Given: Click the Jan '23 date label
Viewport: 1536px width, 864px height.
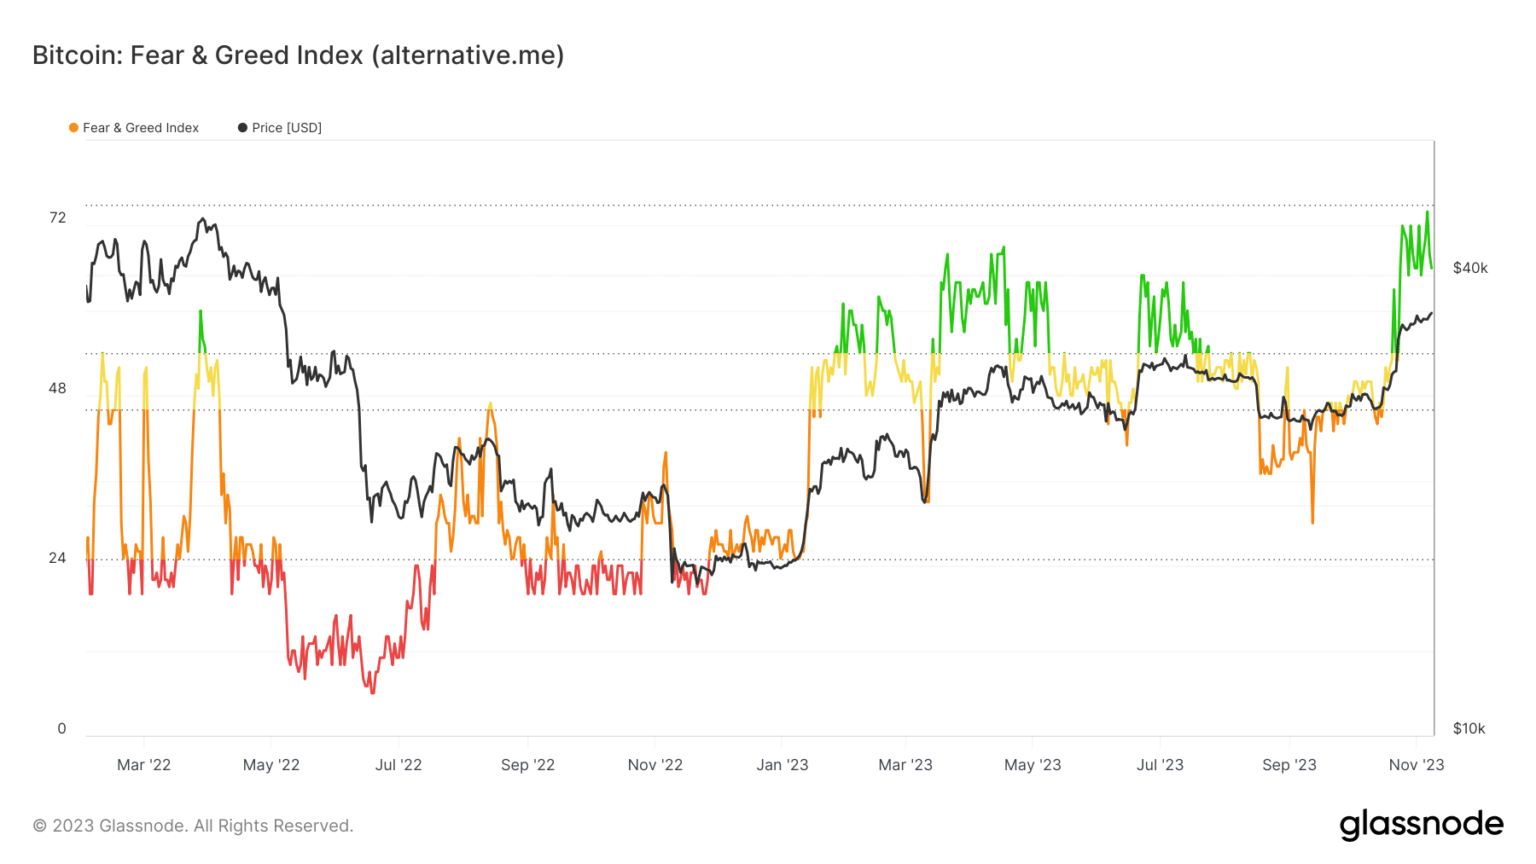Looking at the screenshot, I should pyautogui.click(x=782, y=765).
